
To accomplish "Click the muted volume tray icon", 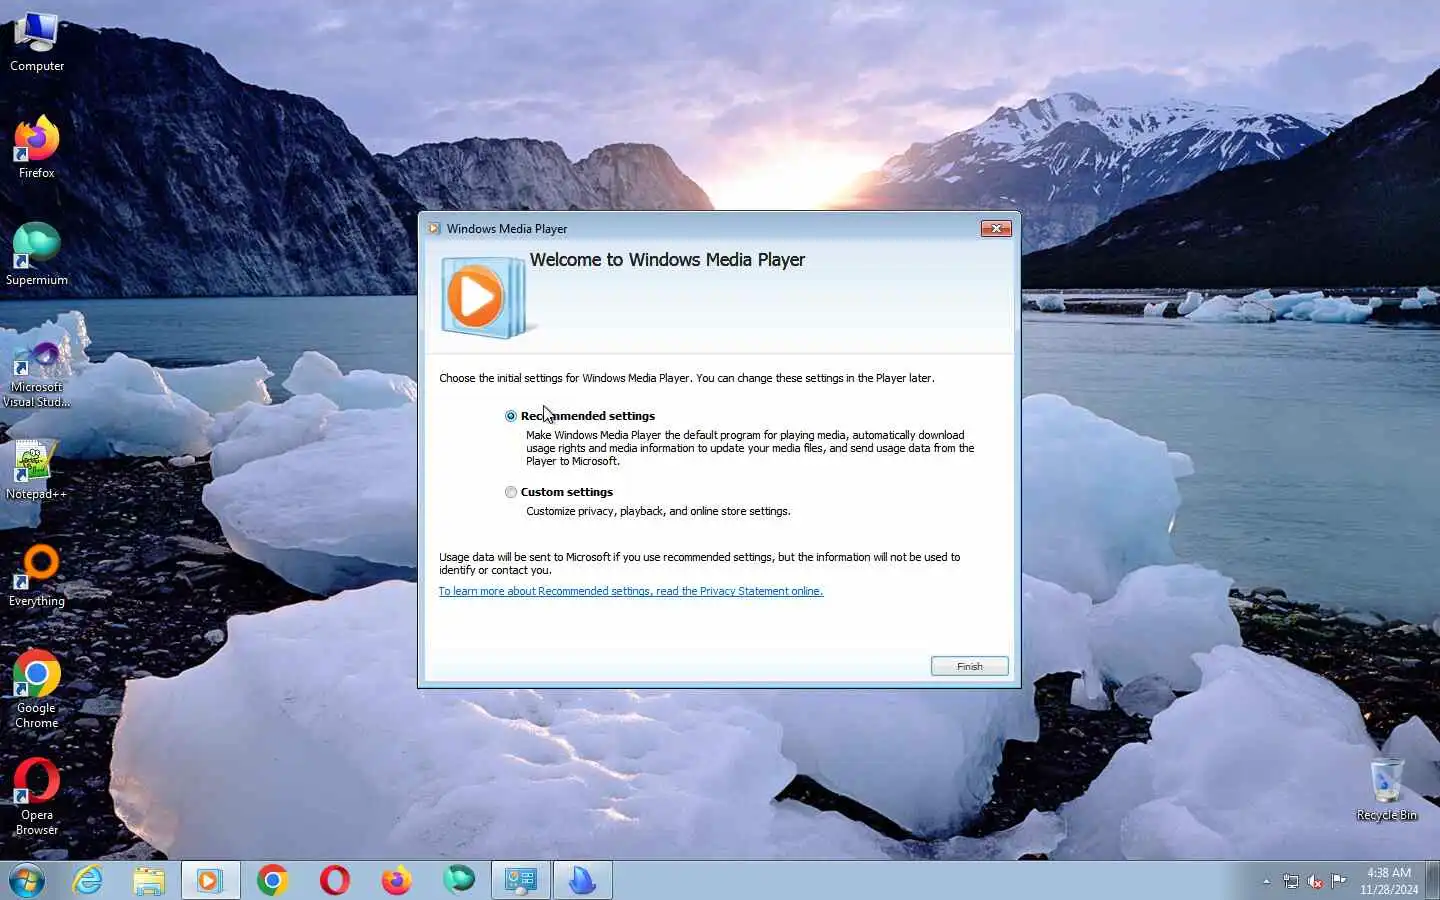I will tap(1315, 881).
